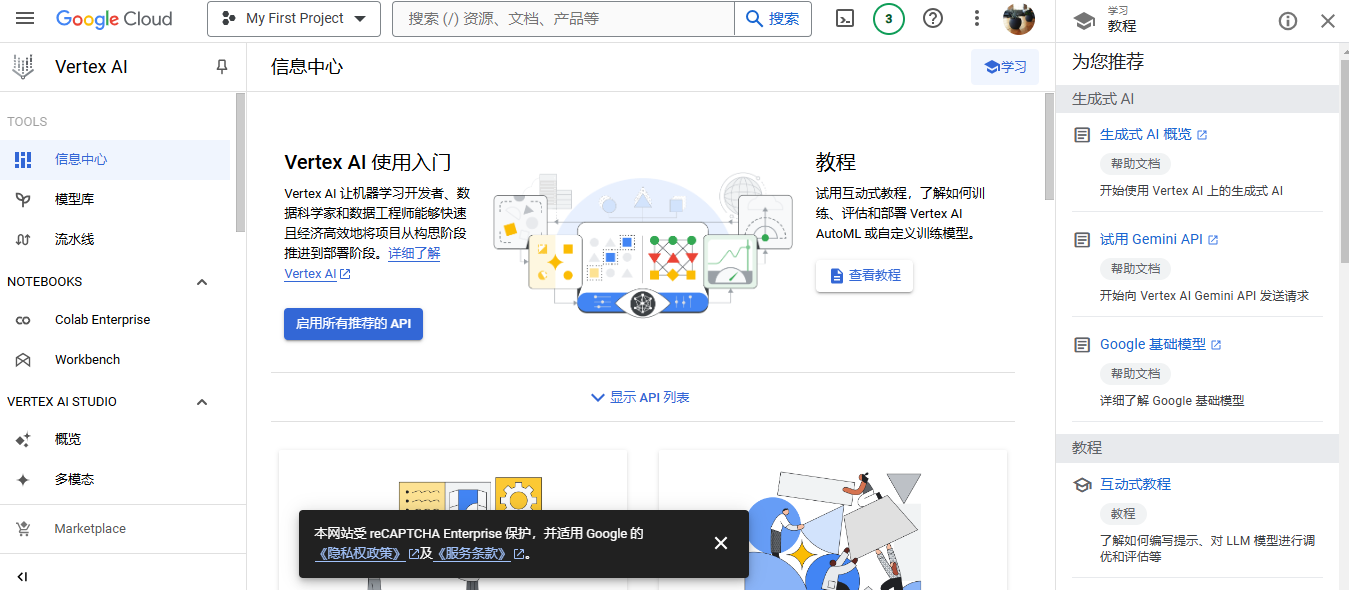Open 生成式 AI 概览 link
Image resolution: width=1349 pixels, height=590 pixels.
pyautogui.click(x=1153, y=134)
